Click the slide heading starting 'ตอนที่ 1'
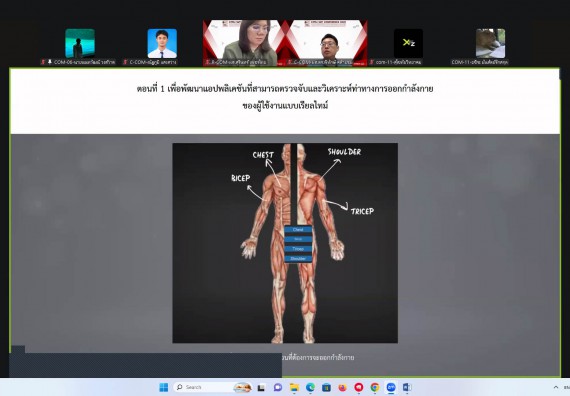This screenshot has height=396, width=570. click(x=285, y=89)
